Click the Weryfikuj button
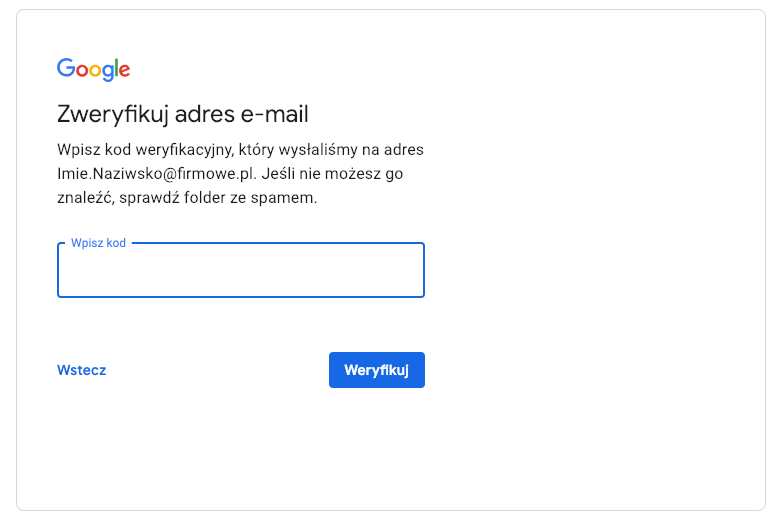The width and height of the screenshot is (776, 519). (x=376, y=370)
